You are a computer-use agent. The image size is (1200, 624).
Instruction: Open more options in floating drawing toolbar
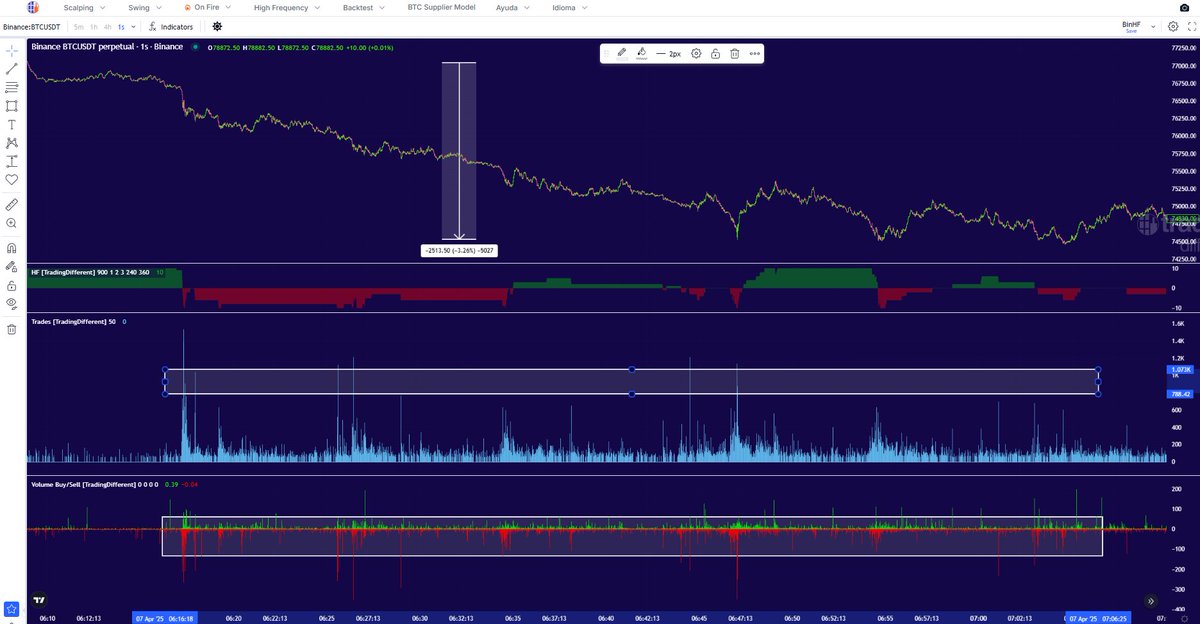tap(754, 54)
